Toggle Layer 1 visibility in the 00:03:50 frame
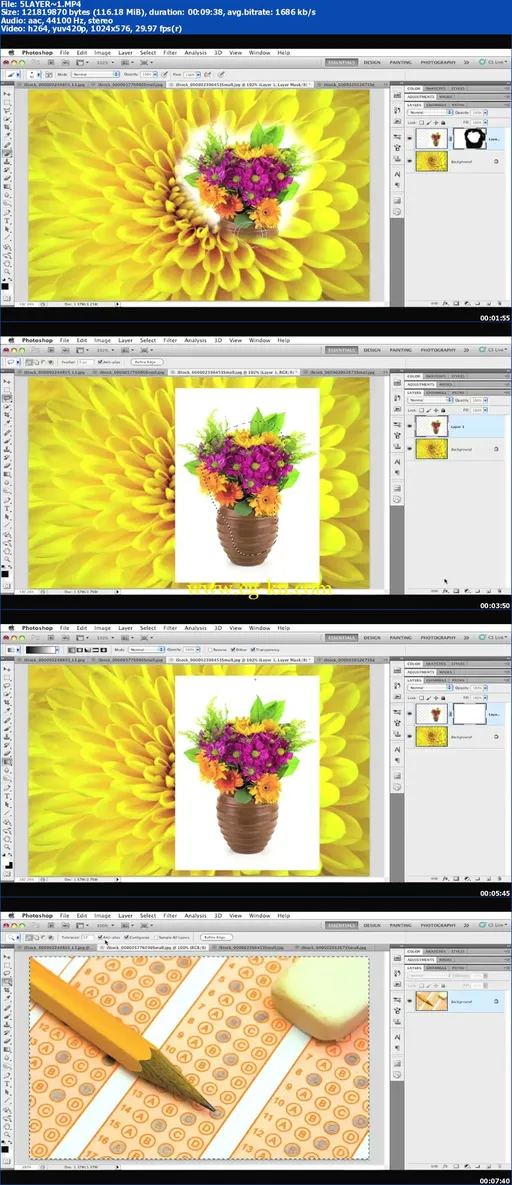 (409, 426)
